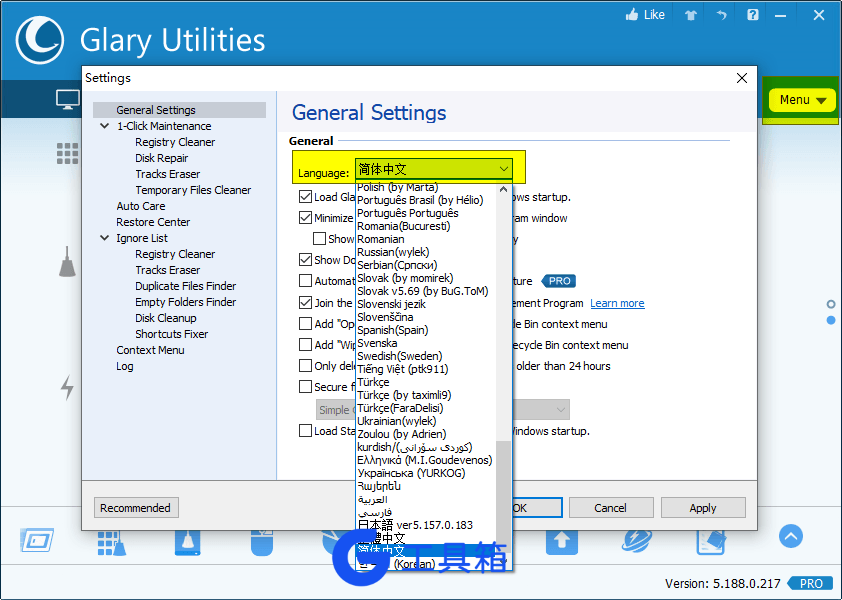This screenshot has height=600, width=842.
Task: Open the grayed Simple overwrite dropdown arrow
Action: point(561,410)
